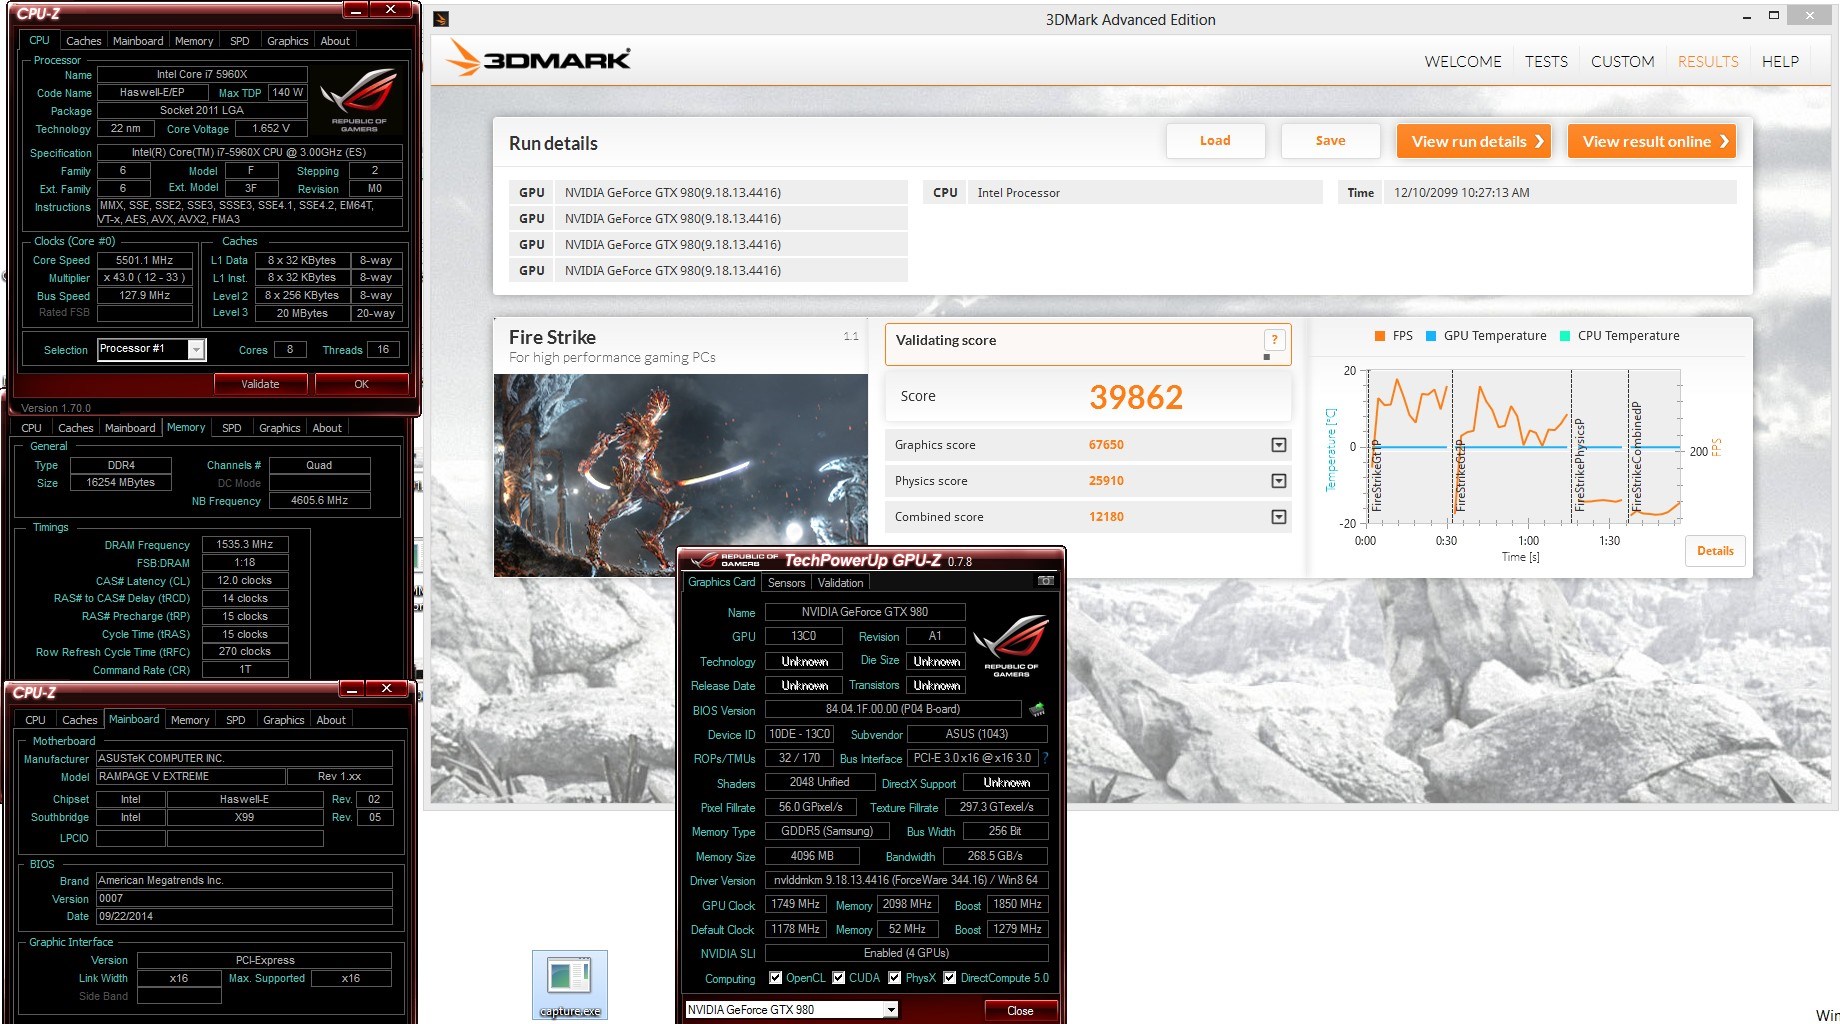Click the ROG logo in the CPU-Z CPU tab
Viewport: 1840px width, 1024px height.
(x=359, y=98)
